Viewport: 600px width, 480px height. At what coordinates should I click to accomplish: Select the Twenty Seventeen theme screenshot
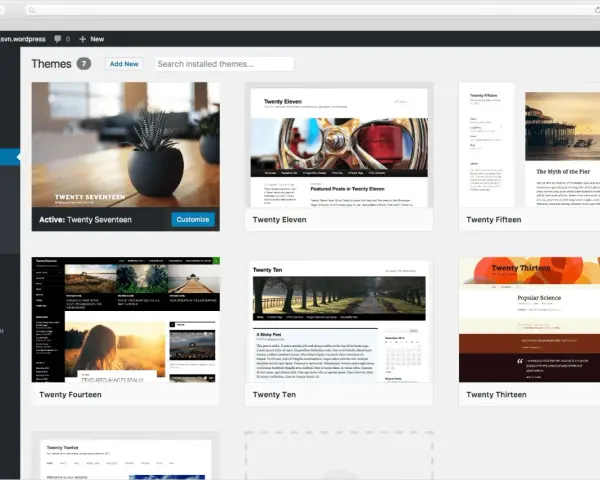[126, 145]
